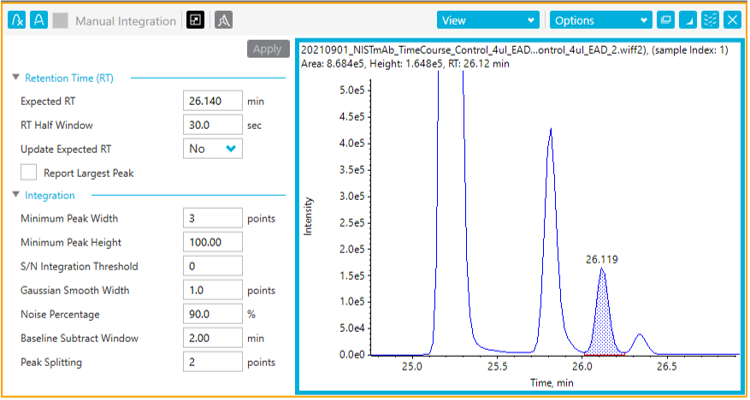Click the corner triangle icon in top-right toolbar

pos(689,20)
